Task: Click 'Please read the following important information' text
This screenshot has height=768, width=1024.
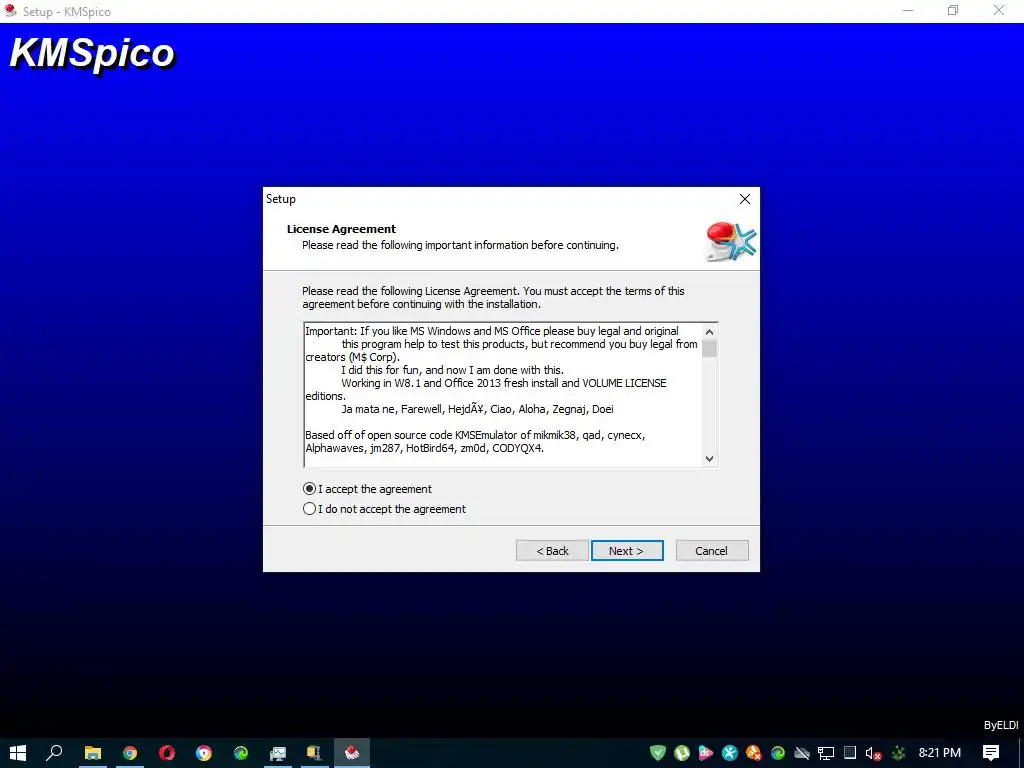Action: pos(460,245)
